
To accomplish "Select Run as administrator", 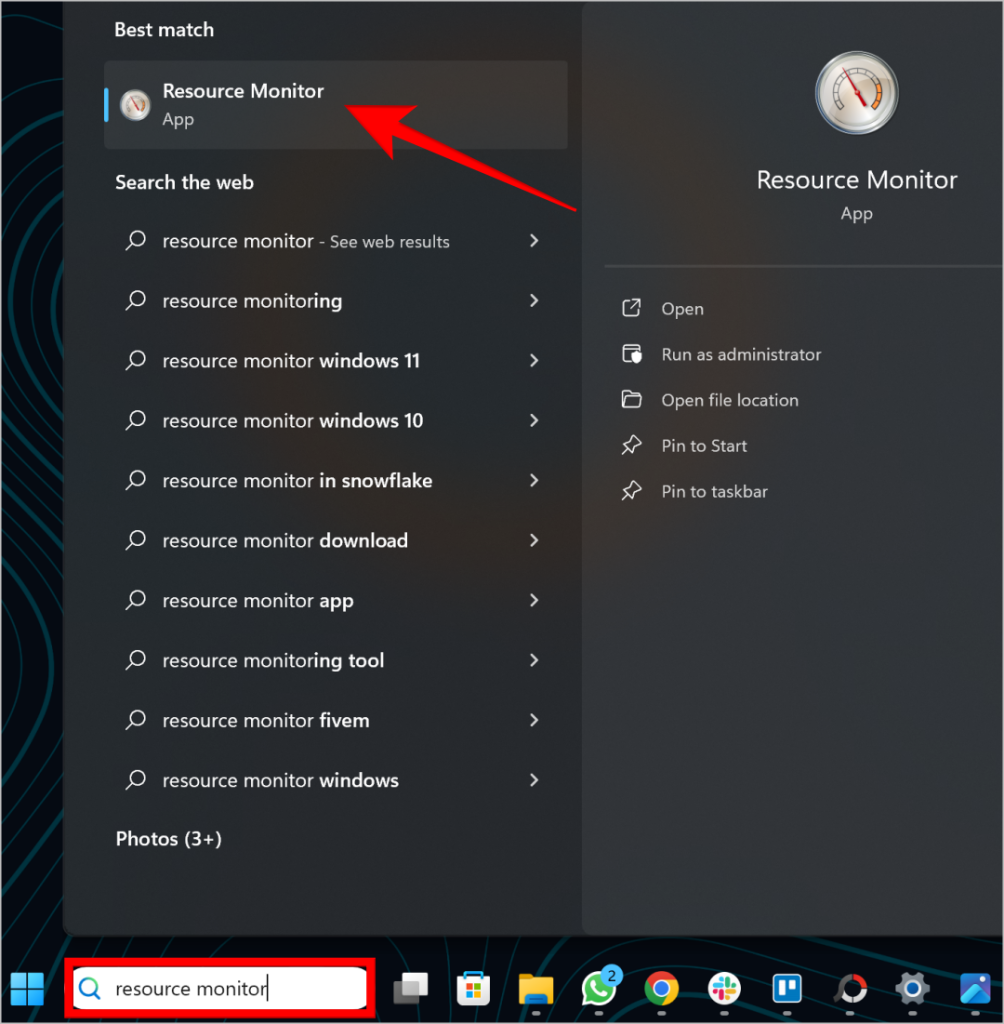I will pyautogui.click(x=741, y=354).
